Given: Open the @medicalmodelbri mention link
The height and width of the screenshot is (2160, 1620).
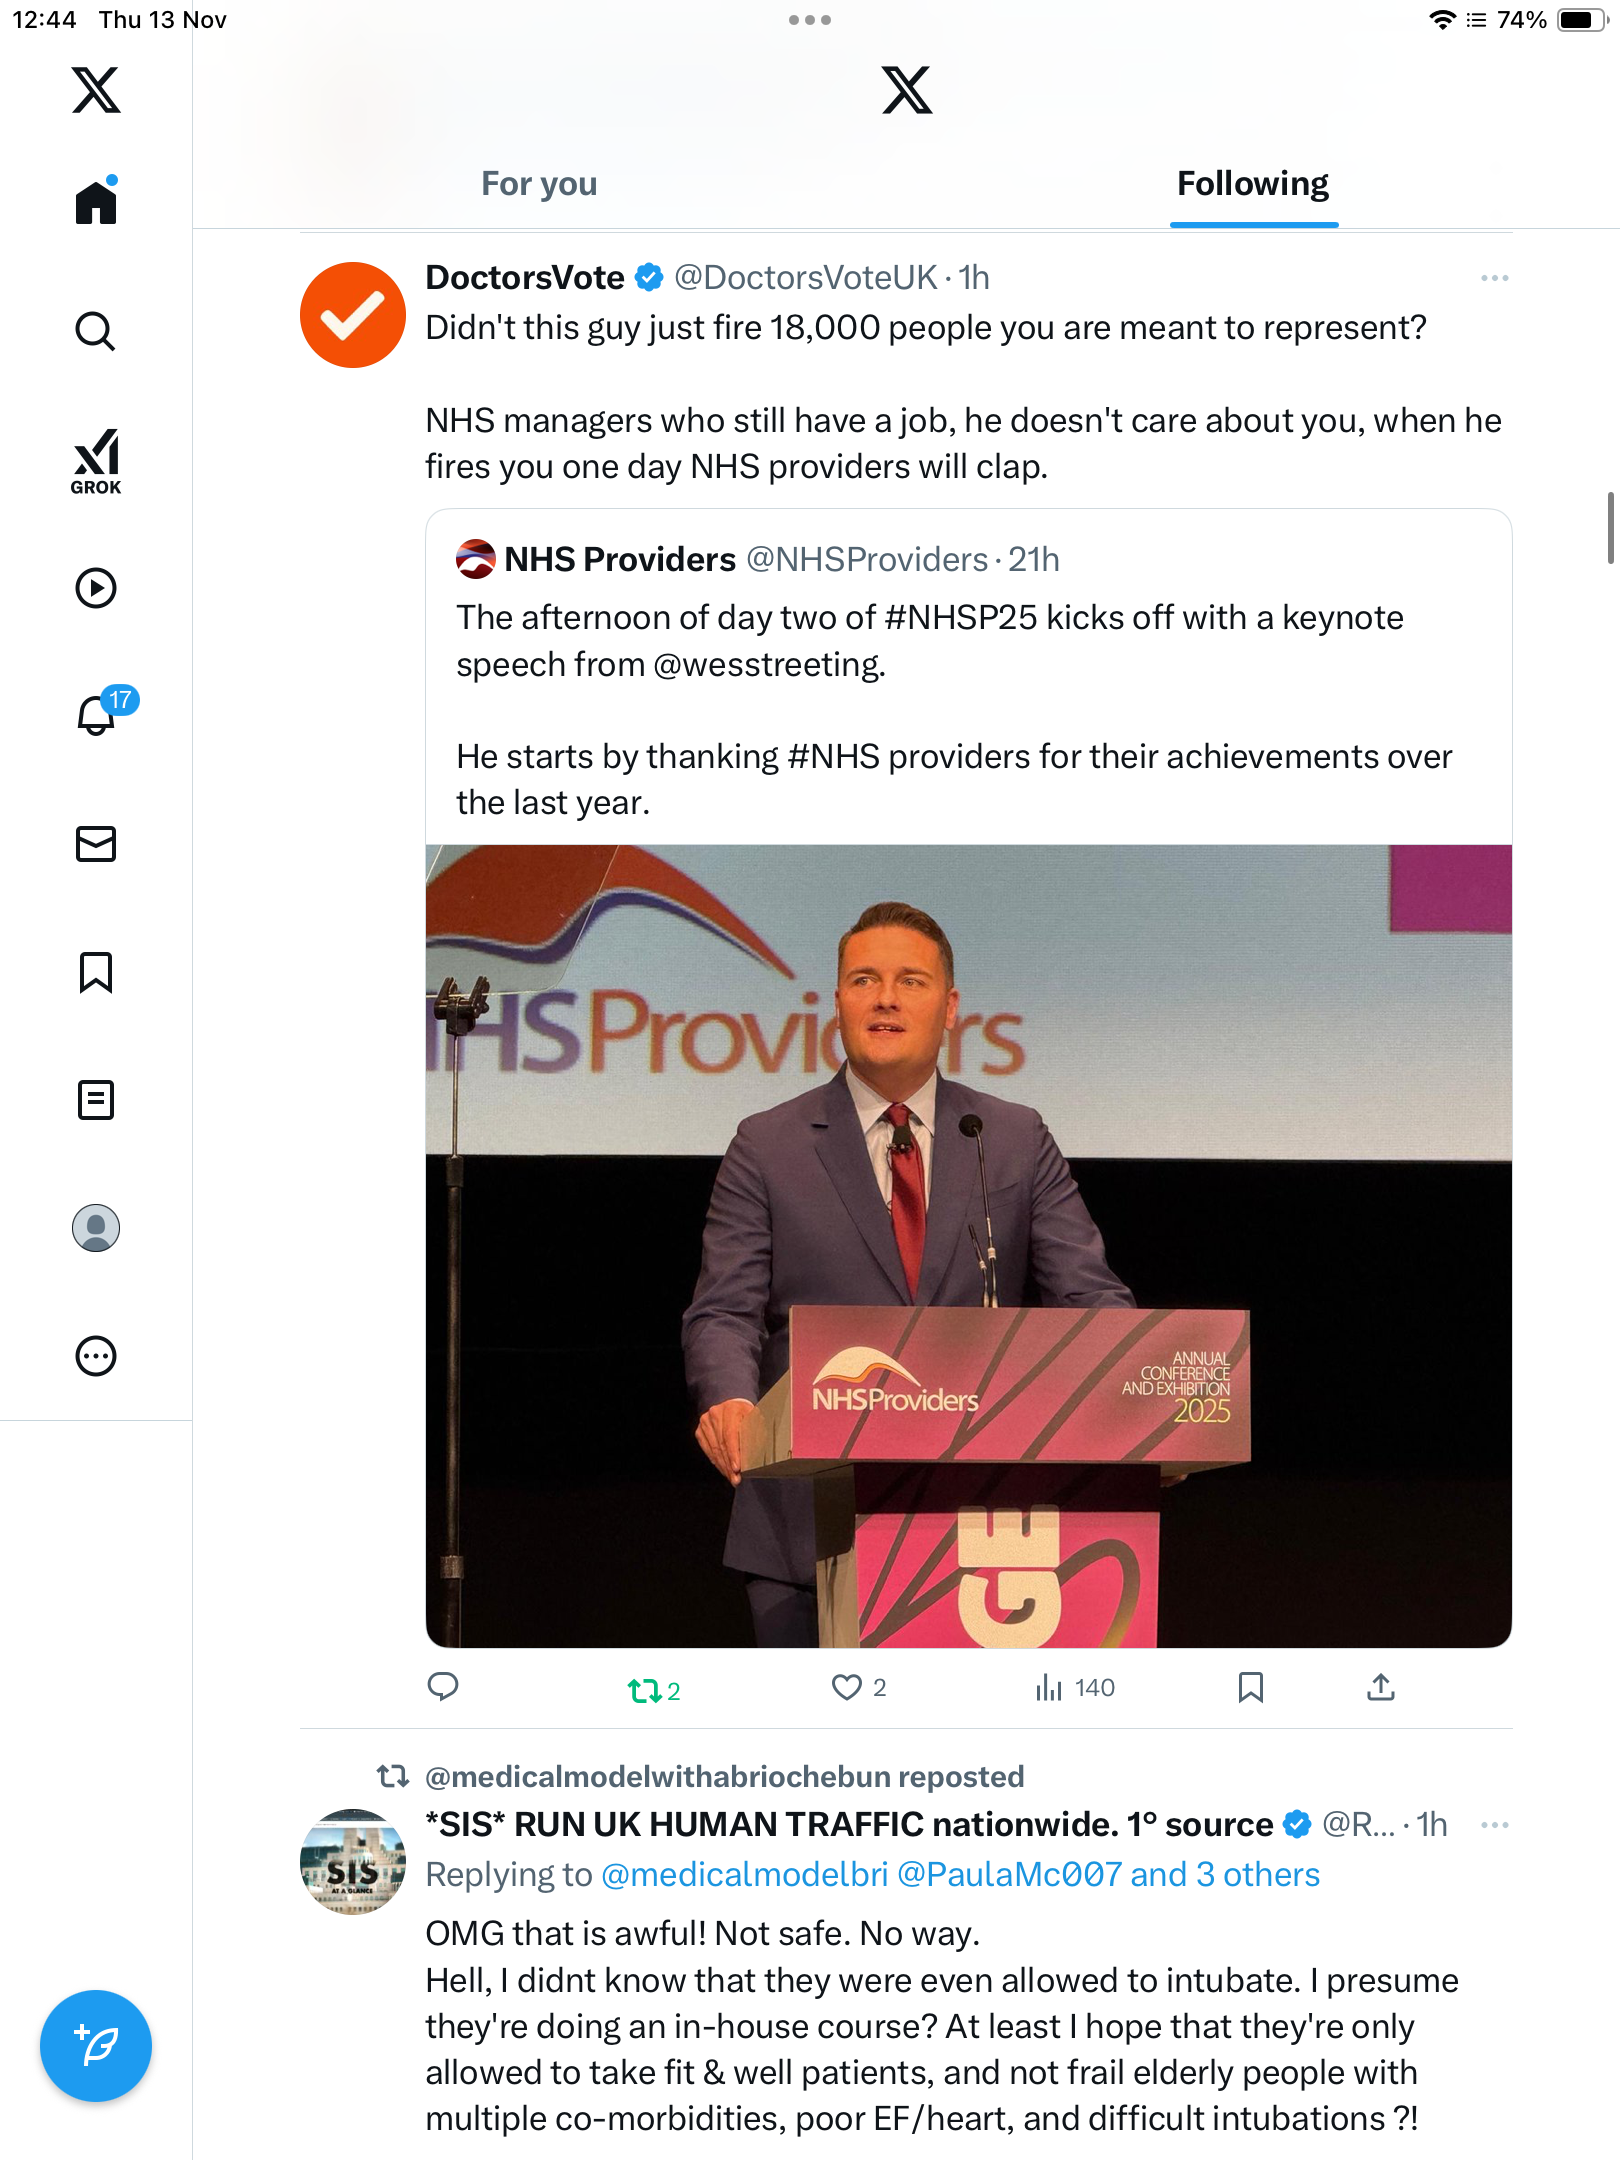Looking at the screenshot, I should pos(744,1875).
